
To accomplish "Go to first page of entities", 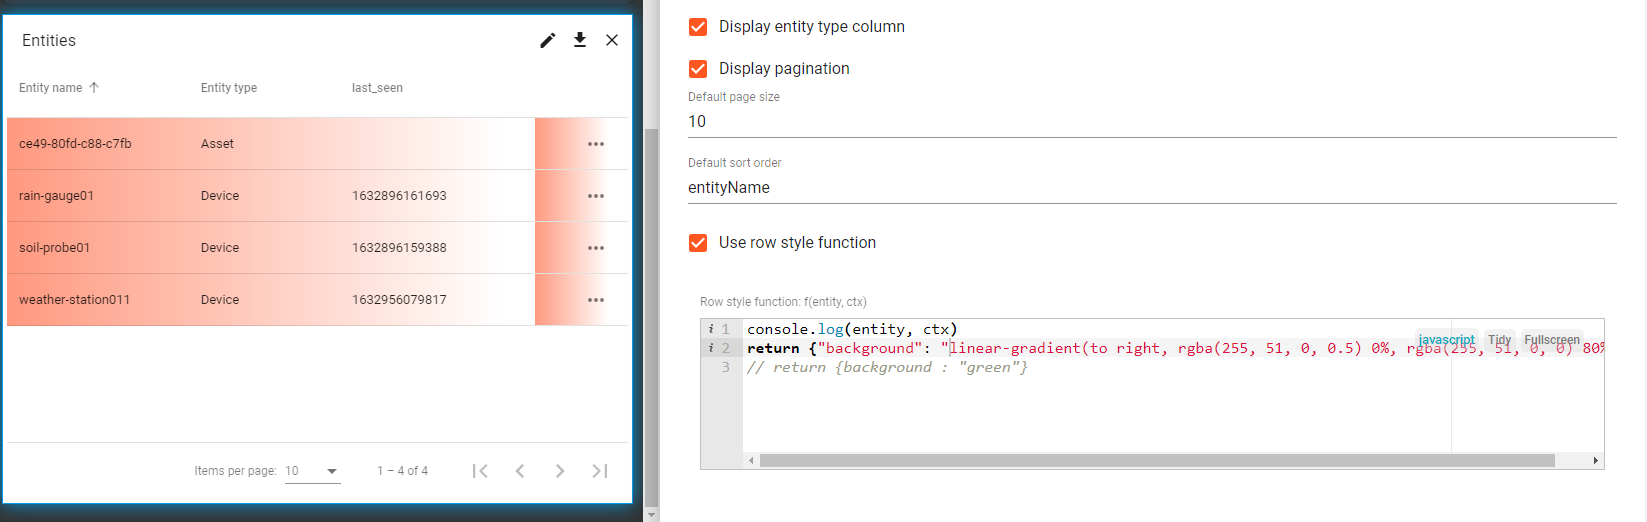I will point(480,471).
